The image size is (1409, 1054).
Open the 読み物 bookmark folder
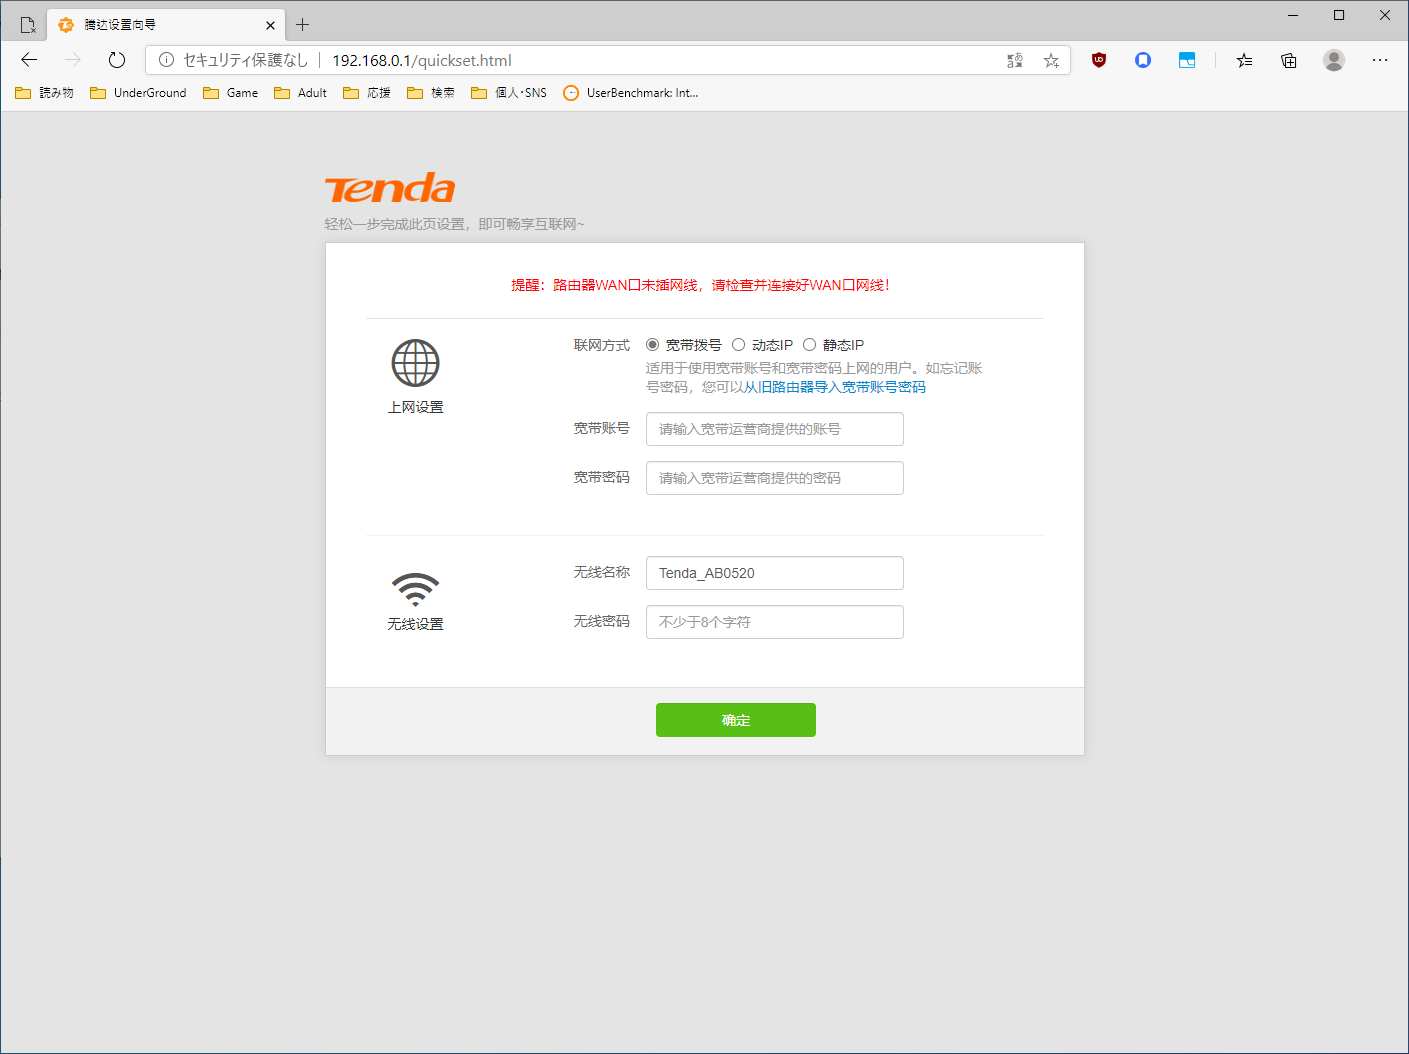45,93
